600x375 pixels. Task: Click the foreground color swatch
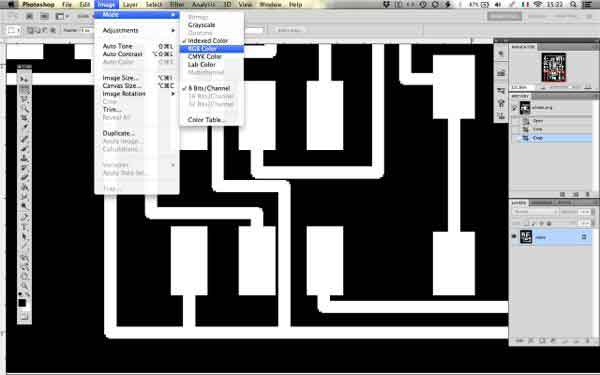[22, 303]
